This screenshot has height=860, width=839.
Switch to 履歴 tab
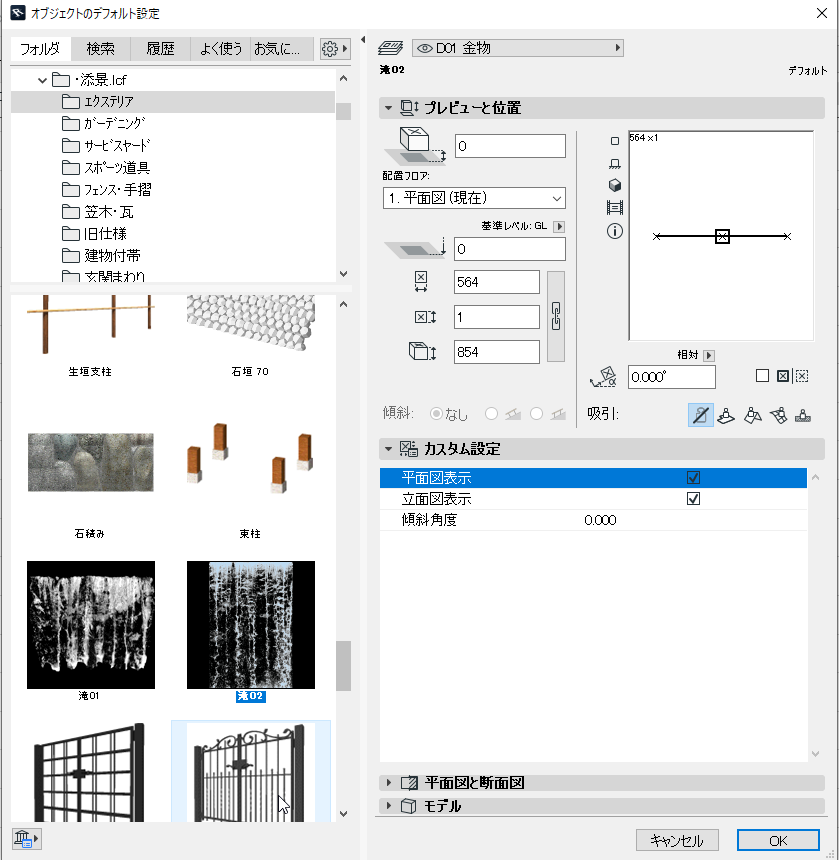coord(160,49)
